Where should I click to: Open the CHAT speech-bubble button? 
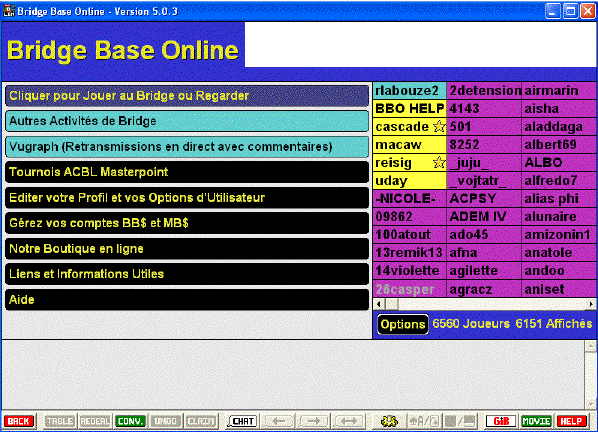click(243, 421)
